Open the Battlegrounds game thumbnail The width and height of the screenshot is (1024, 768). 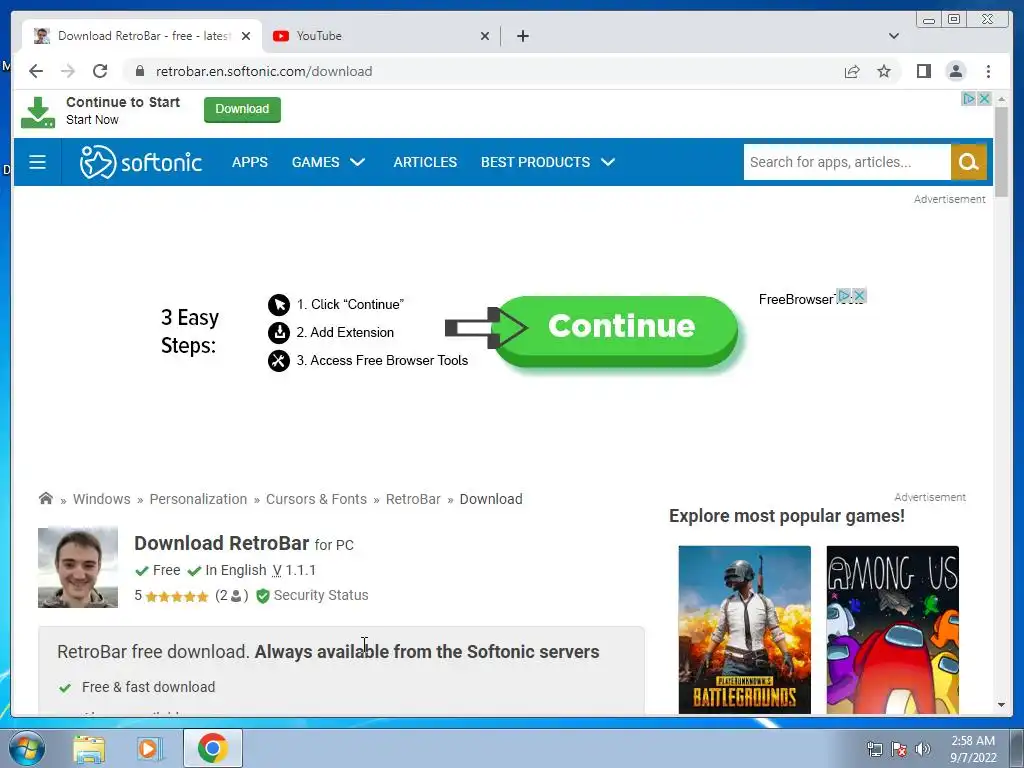click(744, 630)
